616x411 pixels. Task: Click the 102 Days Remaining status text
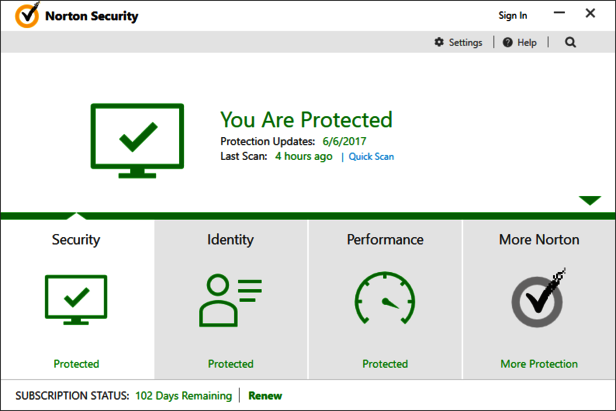[183, 396]
